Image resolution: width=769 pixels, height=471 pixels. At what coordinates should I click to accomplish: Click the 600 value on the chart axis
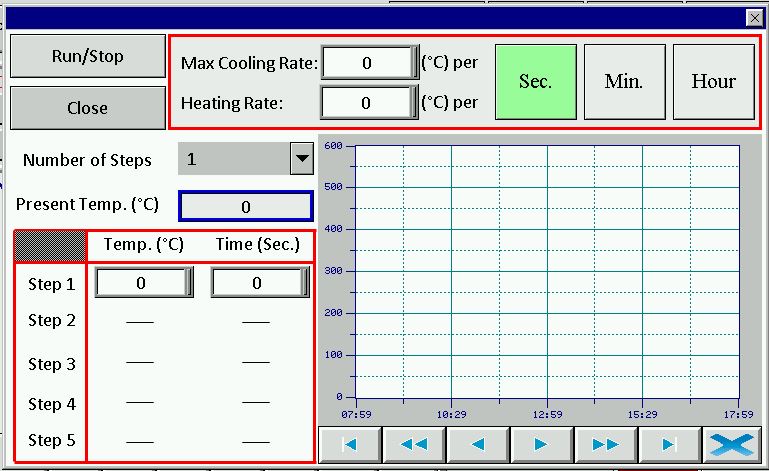coord(333,146)
